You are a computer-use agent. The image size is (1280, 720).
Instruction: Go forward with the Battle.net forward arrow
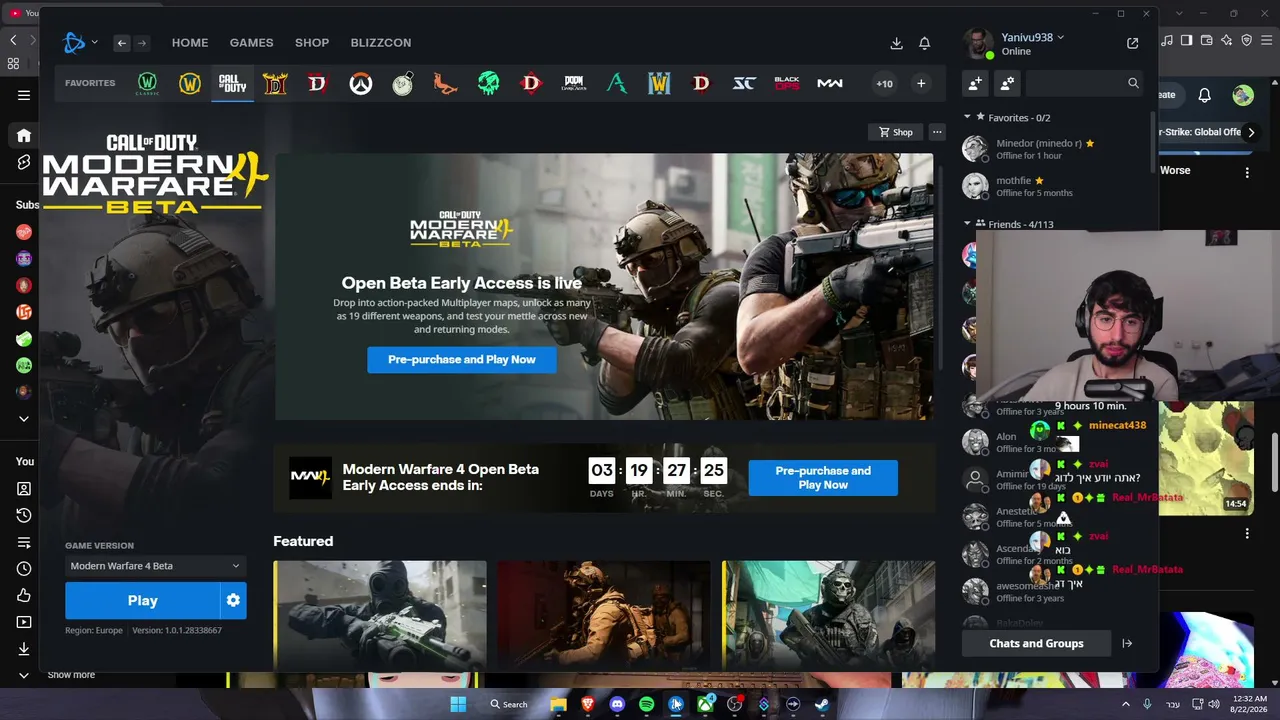(x=142, y=43)
